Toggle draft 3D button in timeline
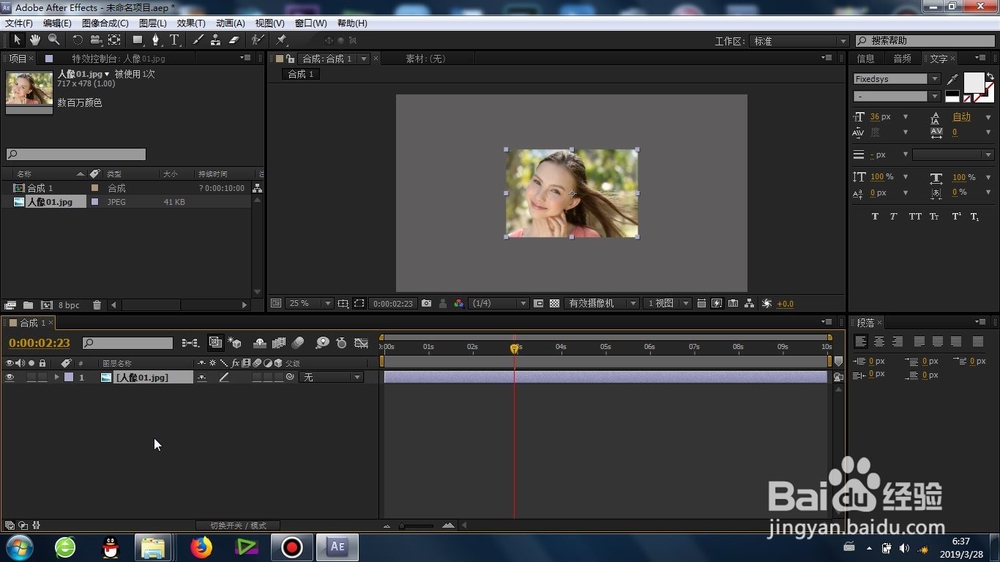The height and width of the screenshot is (562, 1000). pos(235,343)
